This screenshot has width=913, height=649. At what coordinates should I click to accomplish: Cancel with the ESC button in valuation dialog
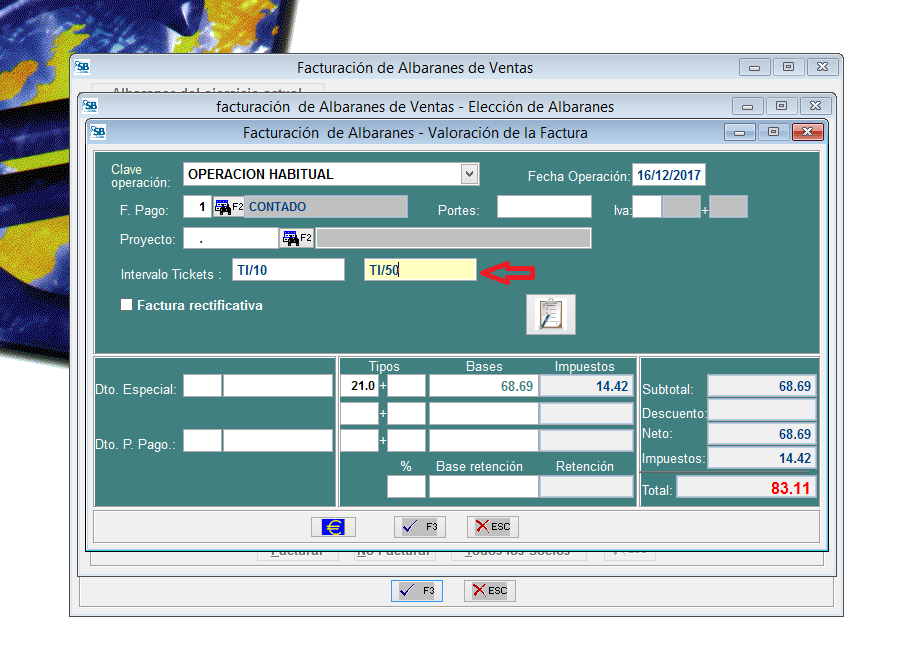click(494, 526)
